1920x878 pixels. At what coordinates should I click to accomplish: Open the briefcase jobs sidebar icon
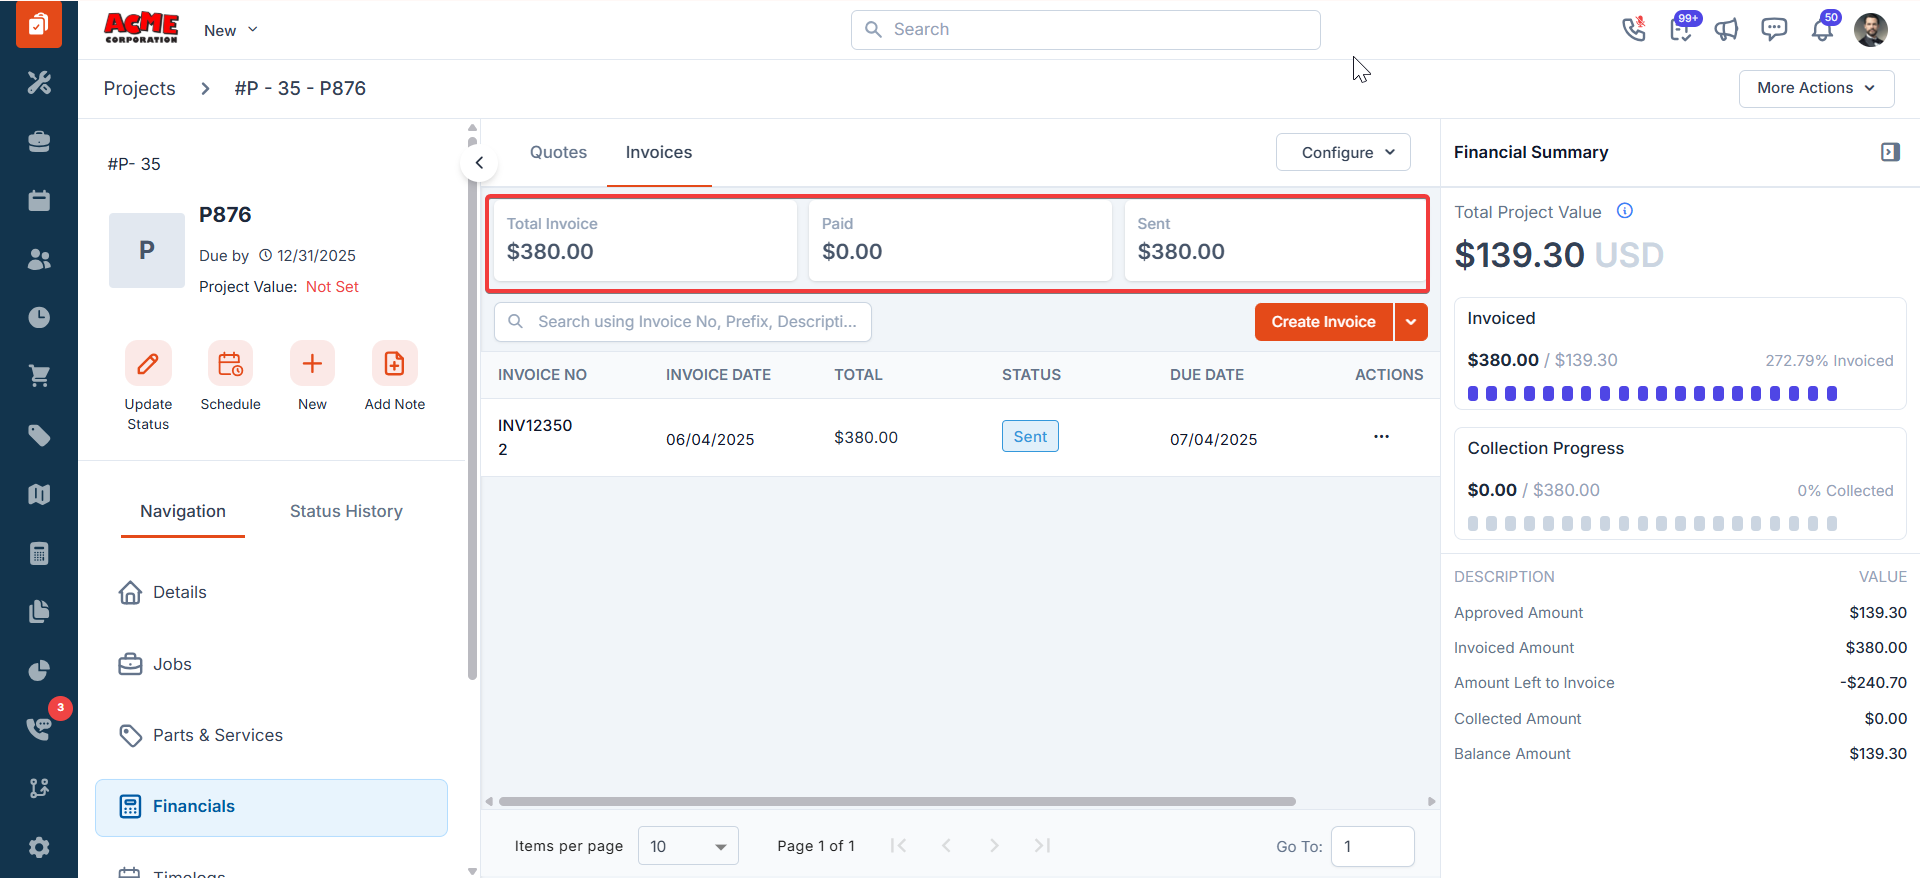point(39,141)
